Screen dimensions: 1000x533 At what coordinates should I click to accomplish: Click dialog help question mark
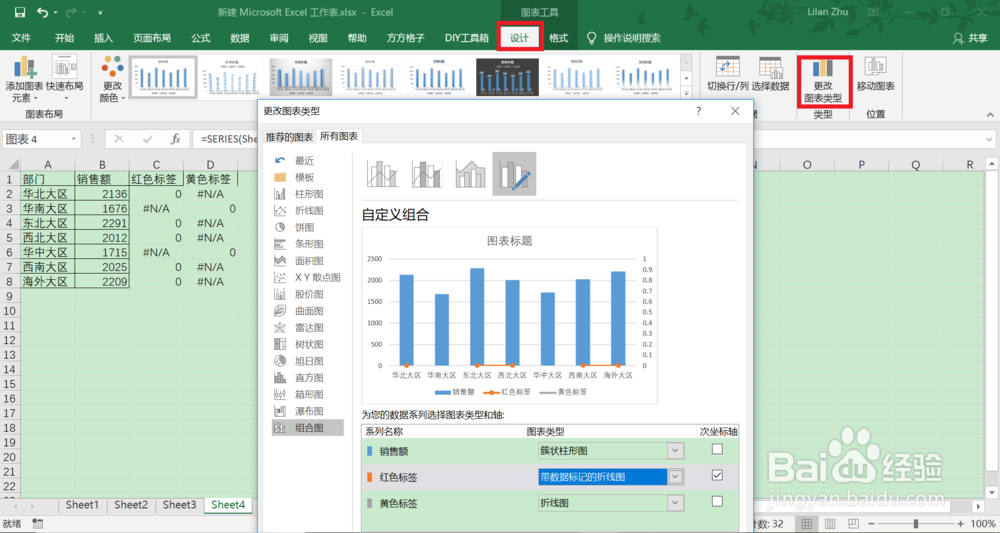[698, 111]
